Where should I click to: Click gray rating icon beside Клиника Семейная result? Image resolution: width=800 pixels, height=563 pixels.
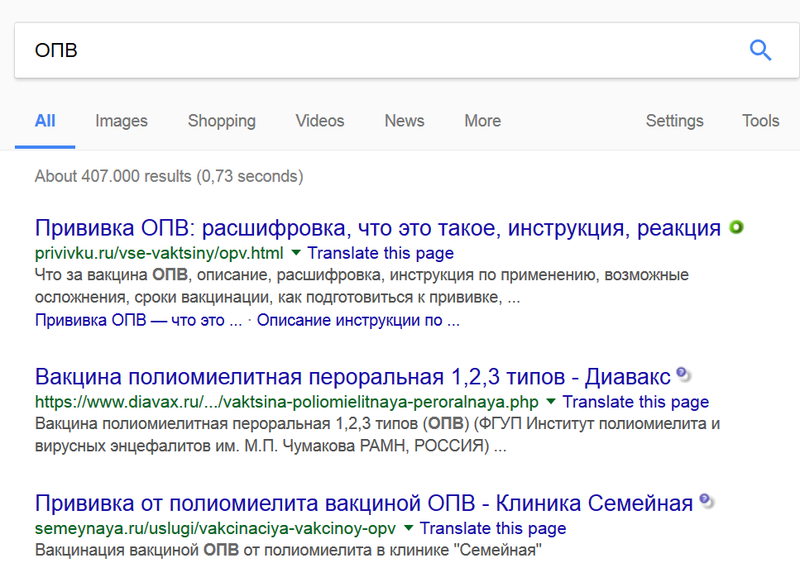(707, 500)
